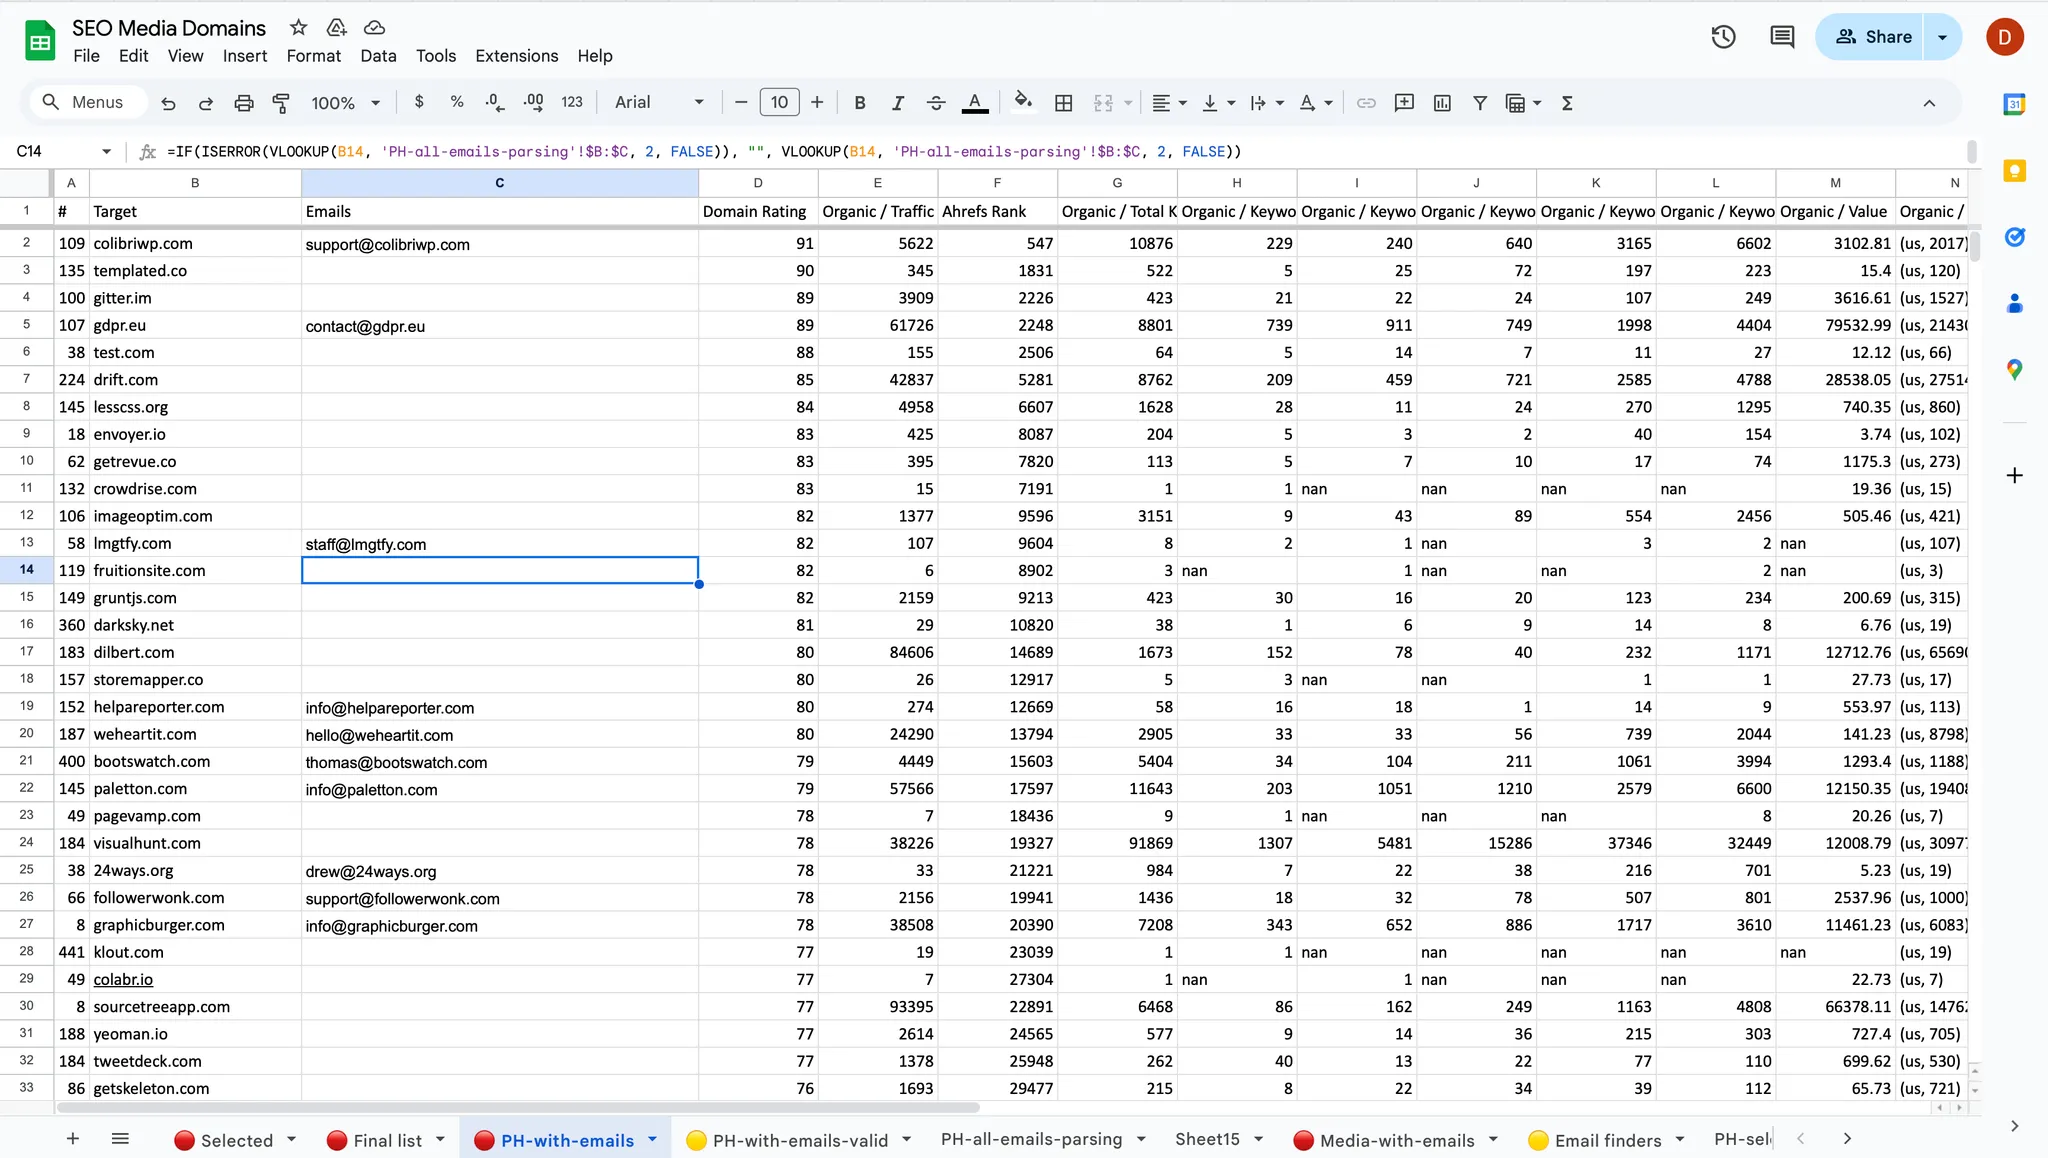Open the Share options dropdown arrow

click(x=1942, y=37)
